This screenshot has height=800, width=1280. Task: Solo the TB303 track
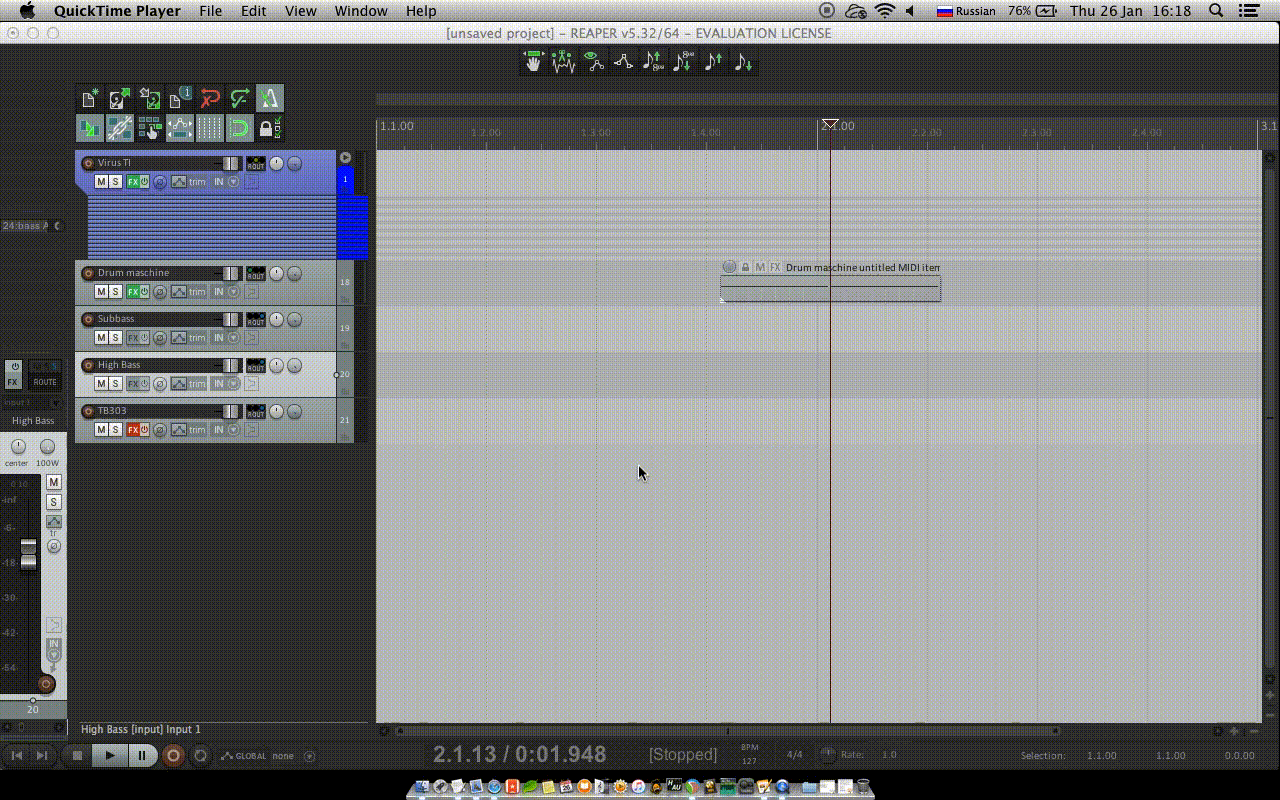coord(115,430)
